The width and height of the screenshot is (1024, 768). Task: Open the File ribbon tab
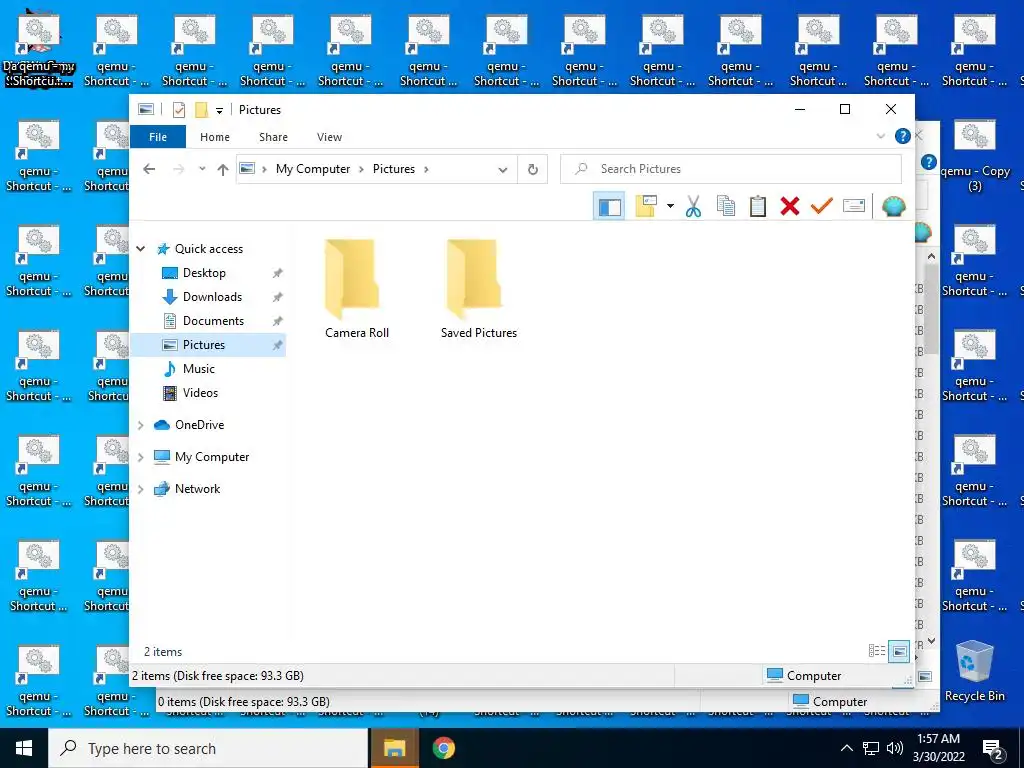[x=158, y=137]
